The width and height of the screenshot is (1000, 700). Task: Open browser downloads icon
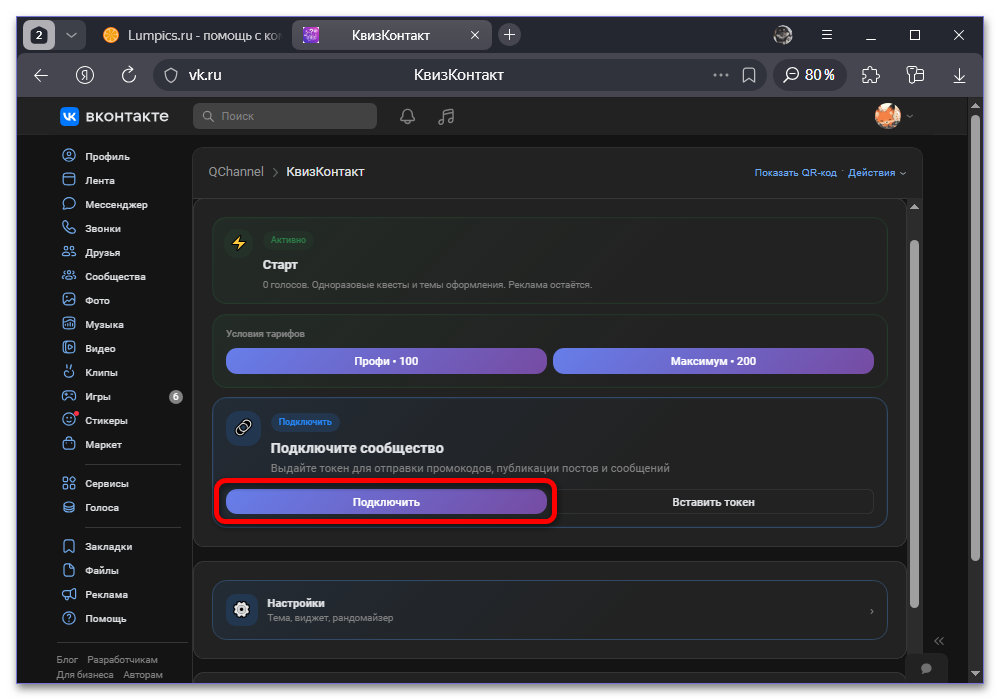click(x=959, y=75)
